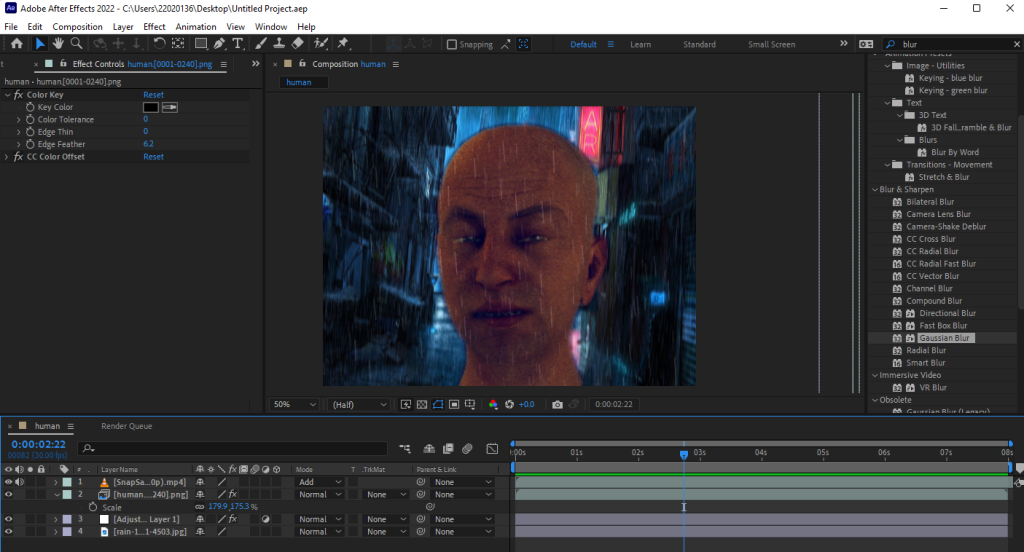Open layer 4 parent None dropdown
This screenshot has height=552, width=1024.
coord(463,532)
